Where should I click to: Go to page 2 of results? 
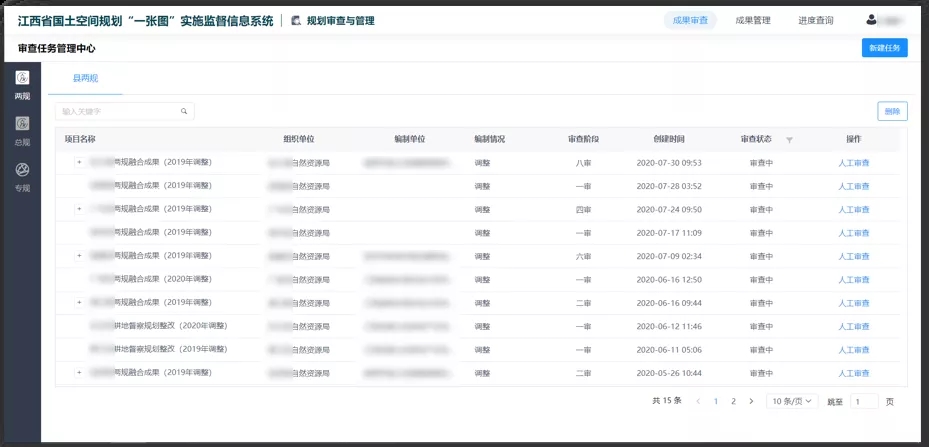click(x=733, y=401)
